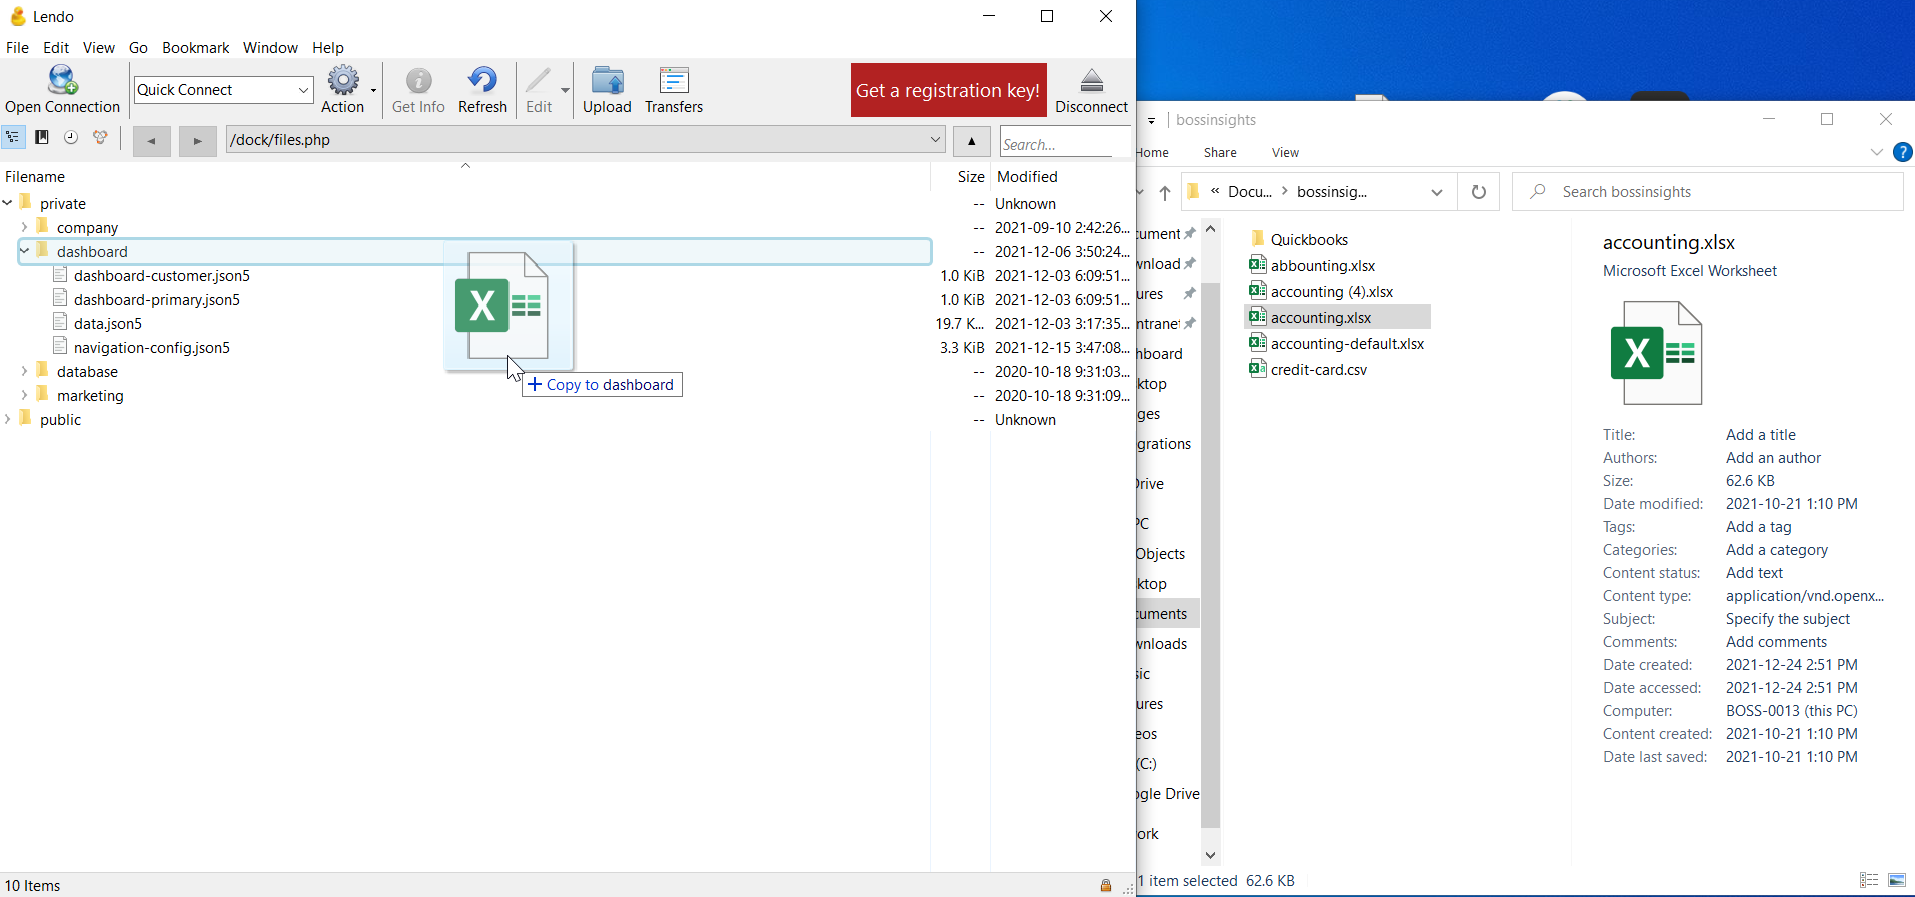Switch Explorer to details view icon
The image size is (1915, 897).
click(x=1869, y=880)
